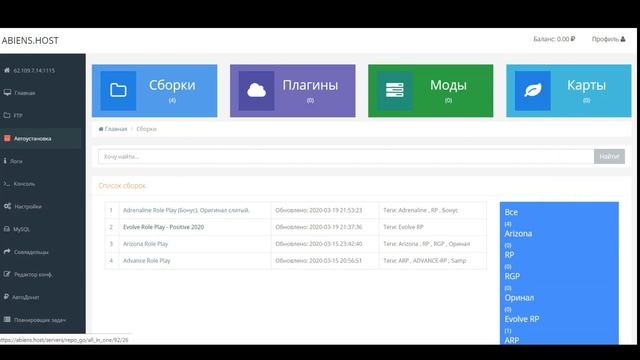
Task: Click the breadcrumb home icon
Action: pyautogui.click(x=101, y=129)
